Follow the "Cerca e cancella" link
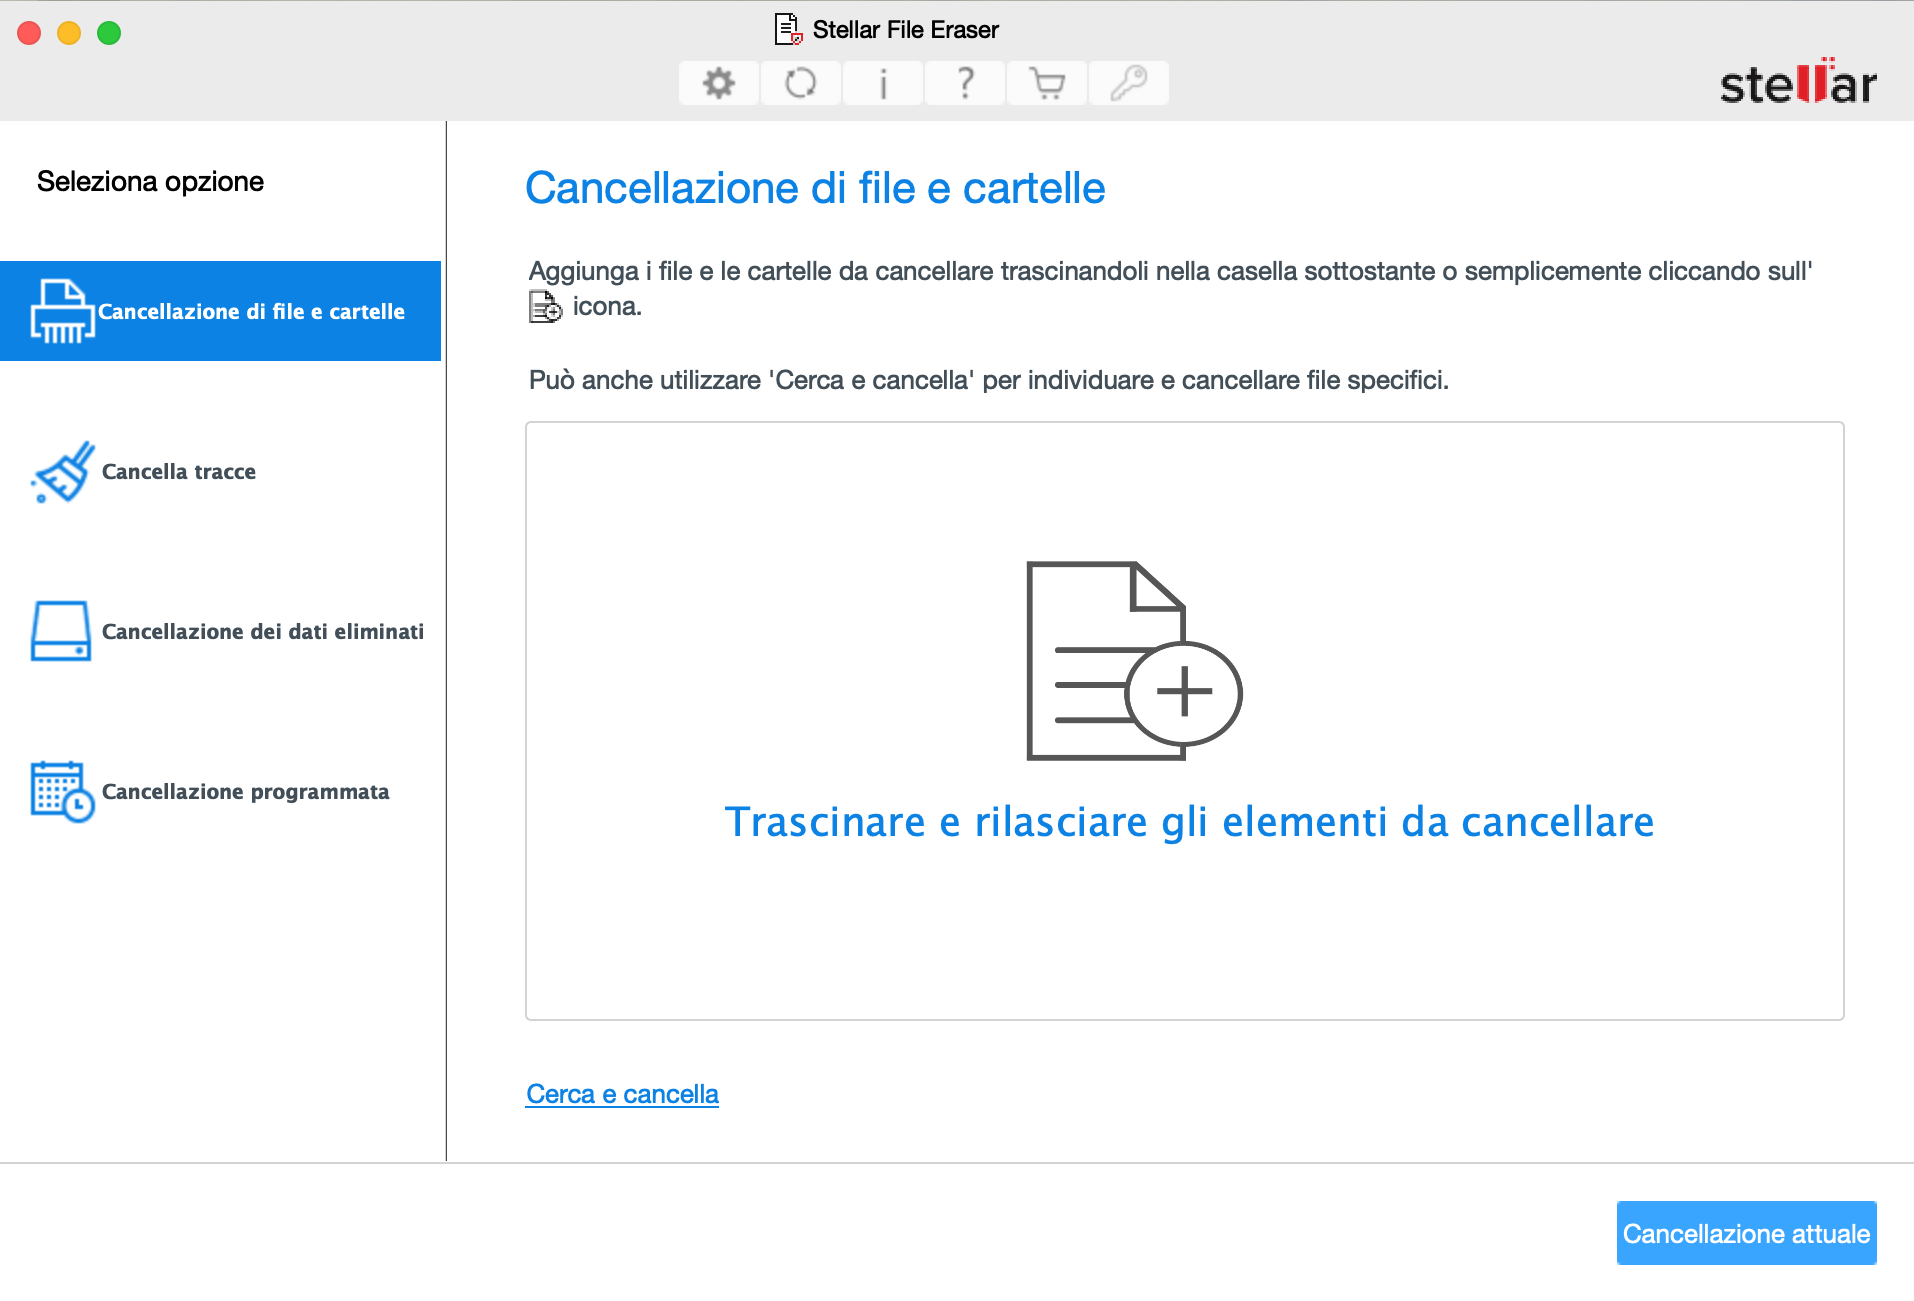The image size is (1914, 1301). pyautogui.click(x=622, y=1094)
